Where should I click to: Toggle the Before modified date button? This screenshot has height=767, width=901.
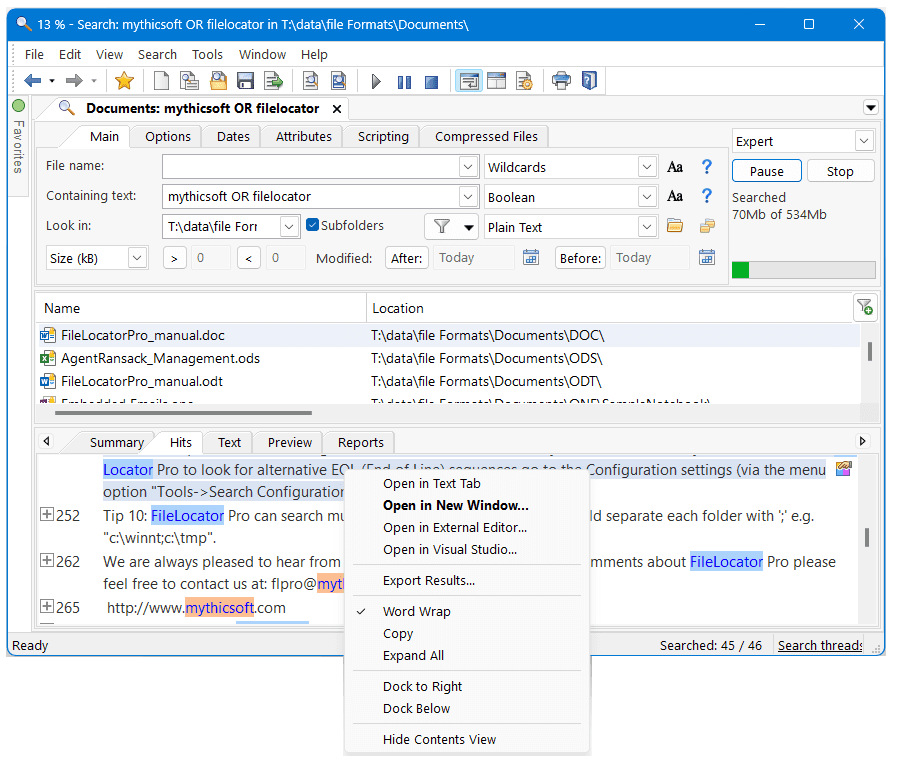[x=580, y=259]
